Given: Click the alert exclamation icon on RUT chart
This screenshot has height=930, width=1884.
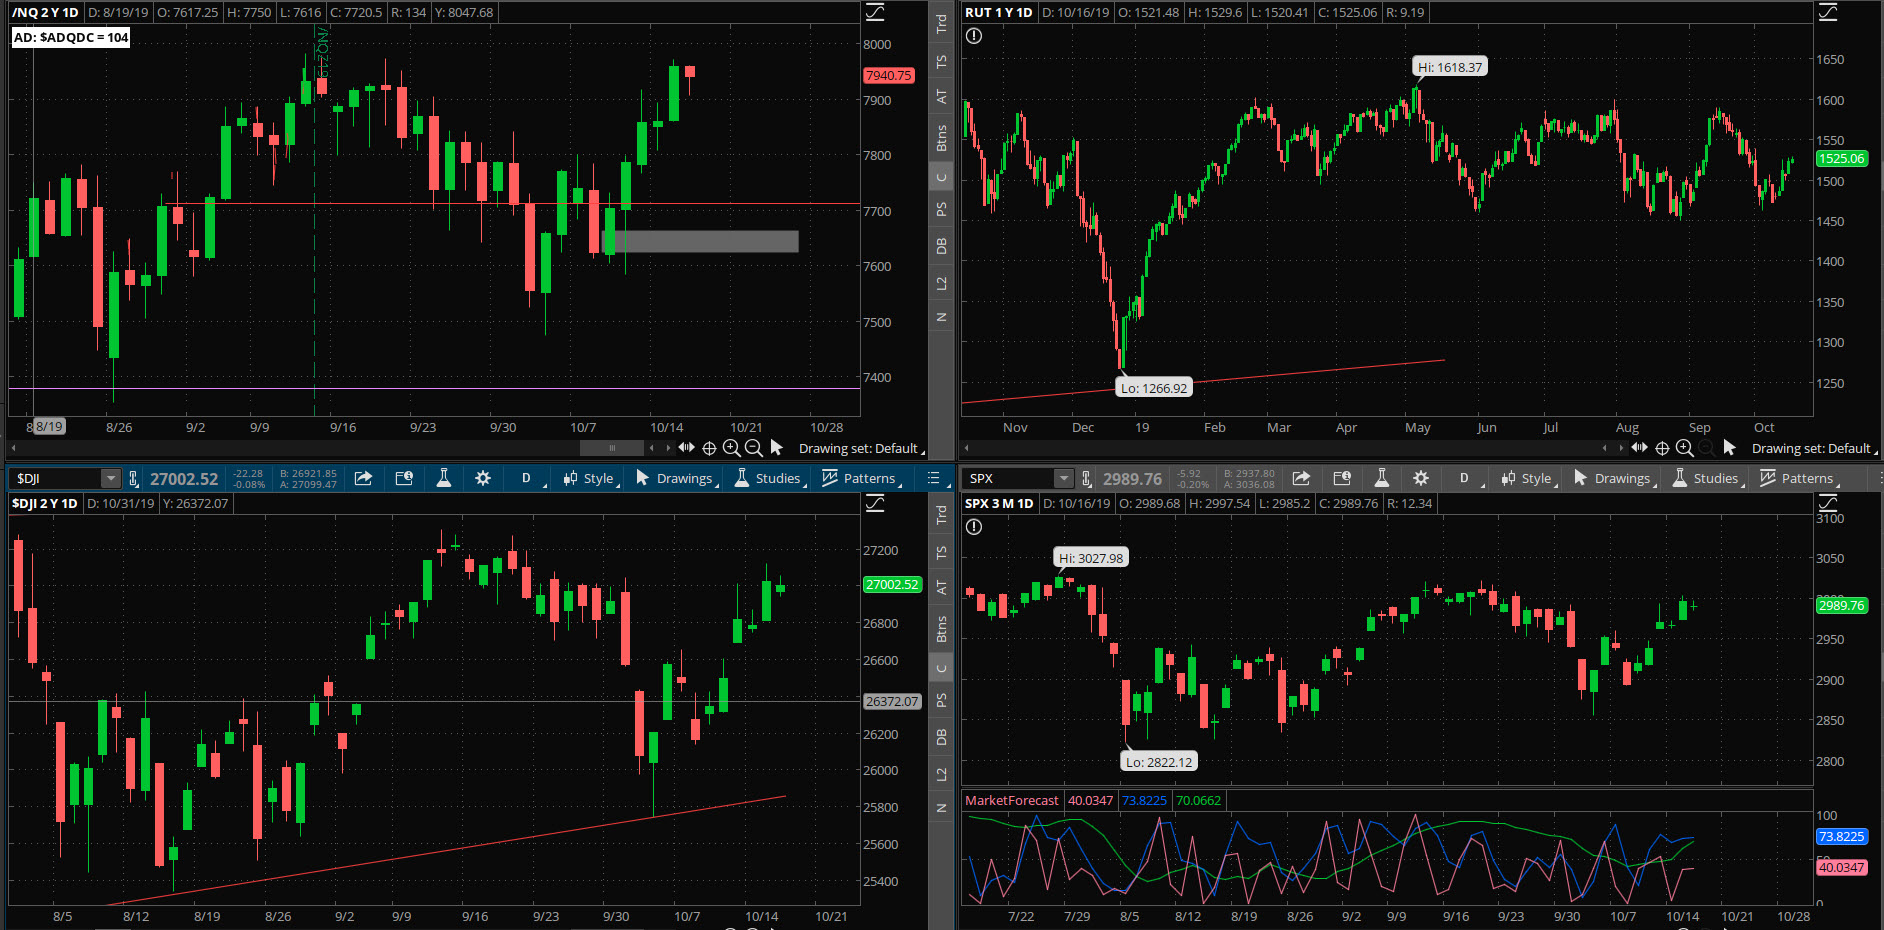Looking at the screenshot, I should click(x=974, y=36).
